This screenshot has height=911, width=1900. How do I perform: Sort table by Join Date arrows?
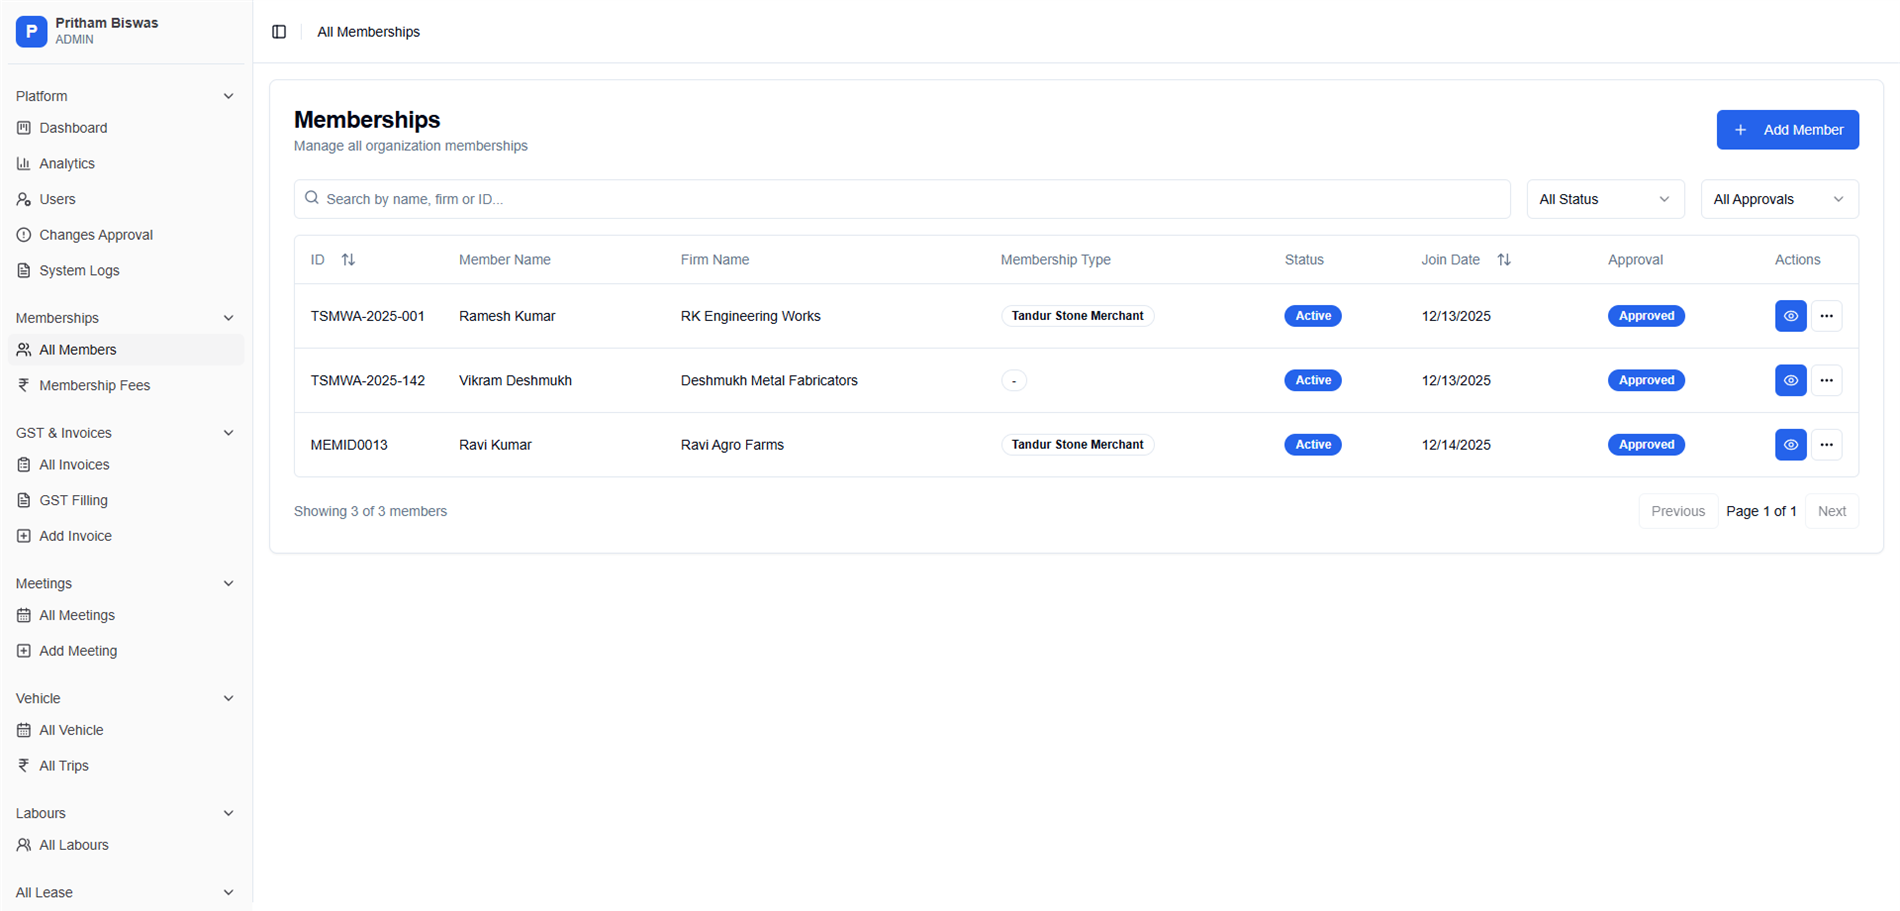point(1504,260)
